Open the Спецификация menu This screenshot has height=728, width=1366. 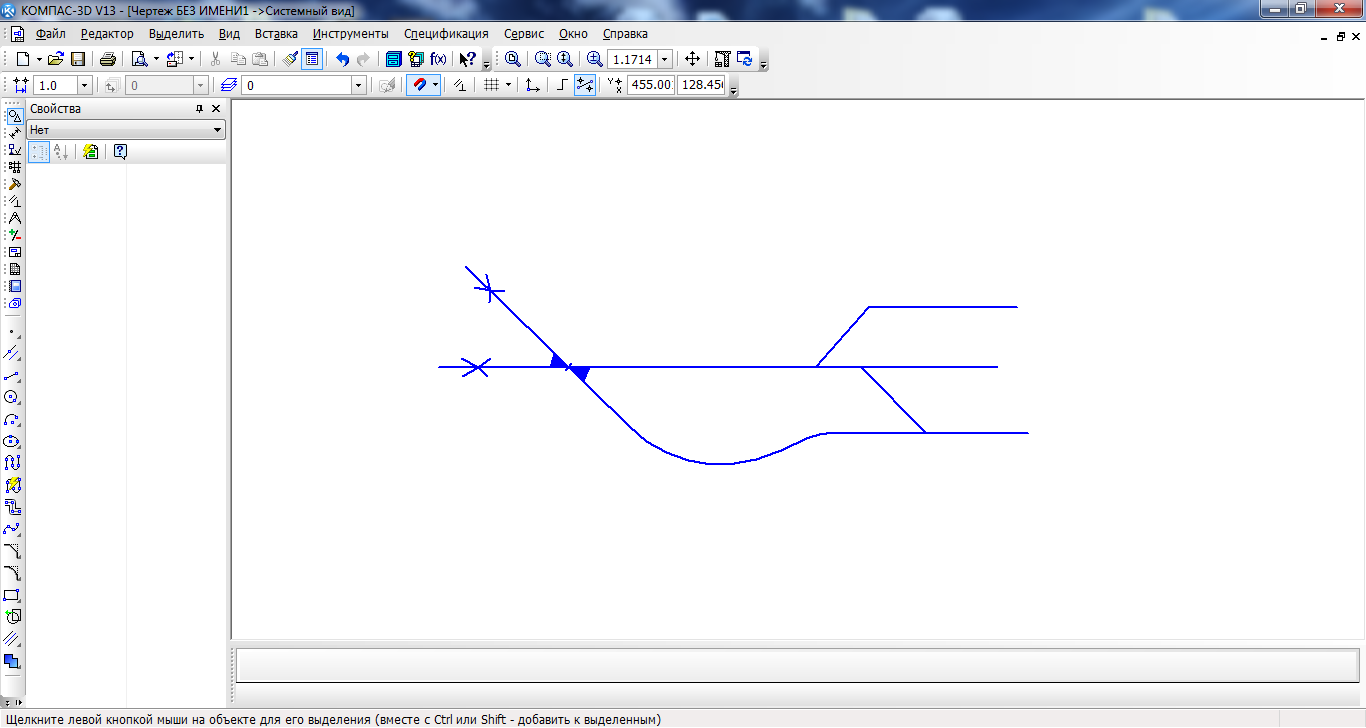[446, 33]
